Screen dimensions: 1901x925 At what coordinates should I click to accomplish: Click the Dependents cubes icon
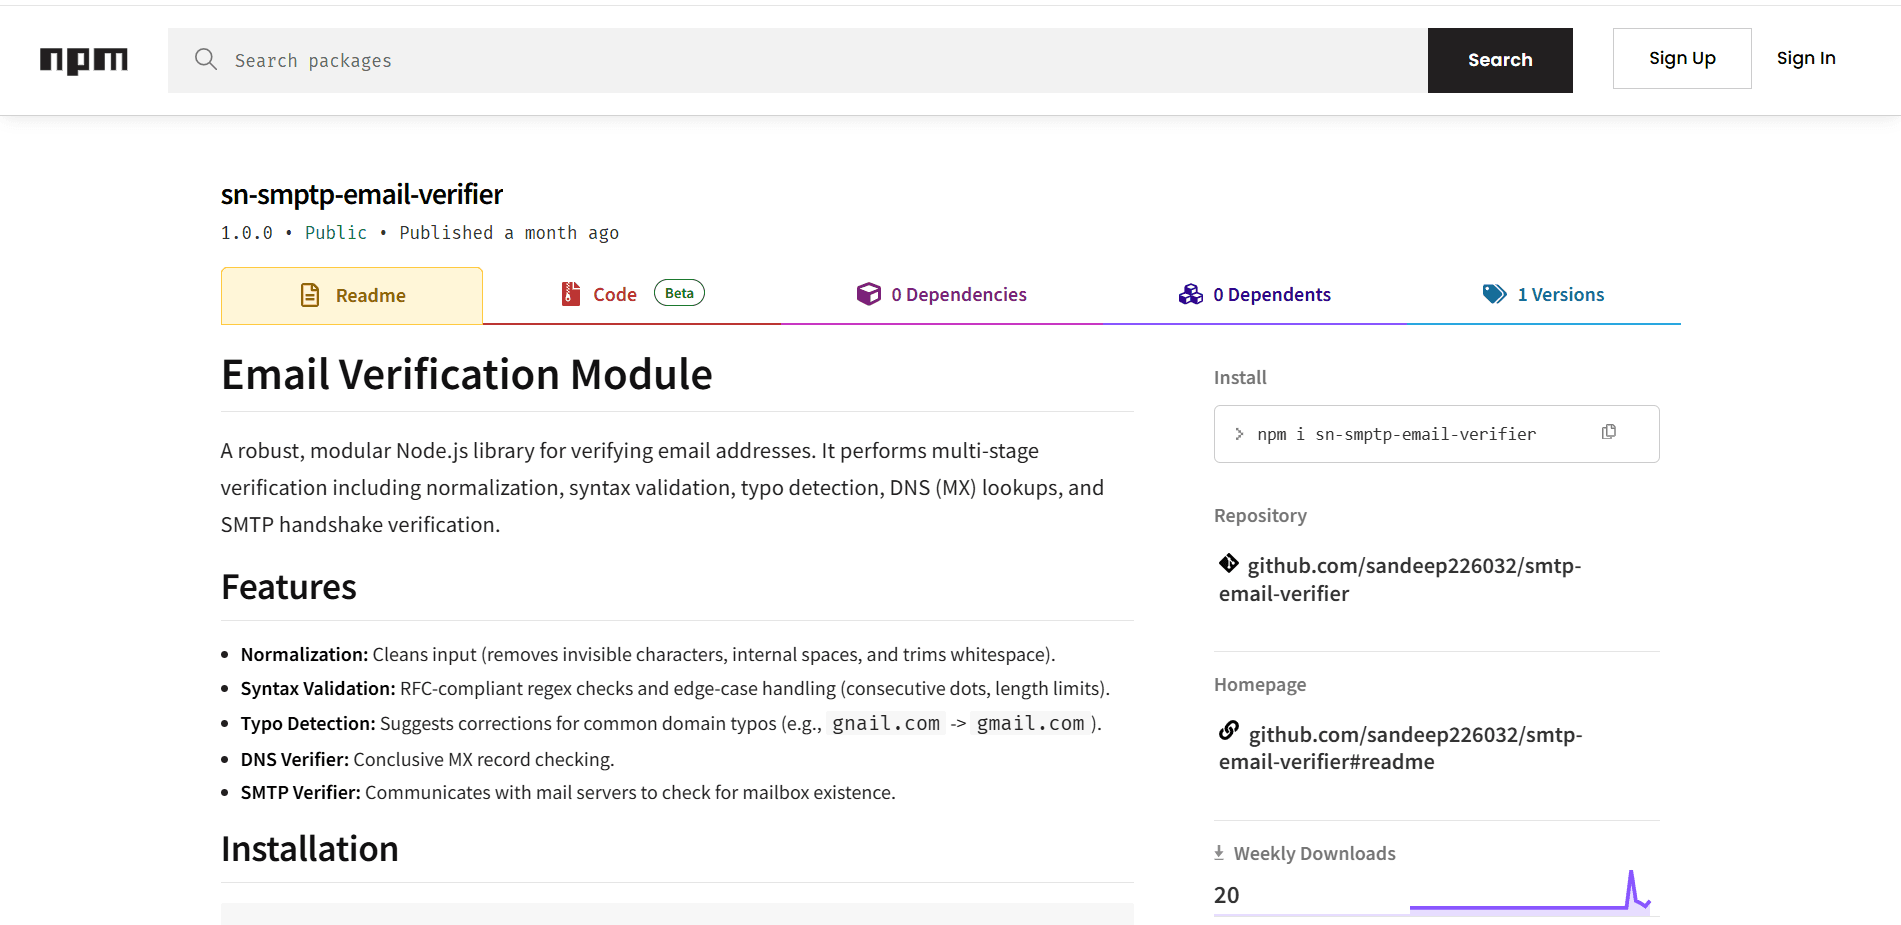coord(1191,294)
